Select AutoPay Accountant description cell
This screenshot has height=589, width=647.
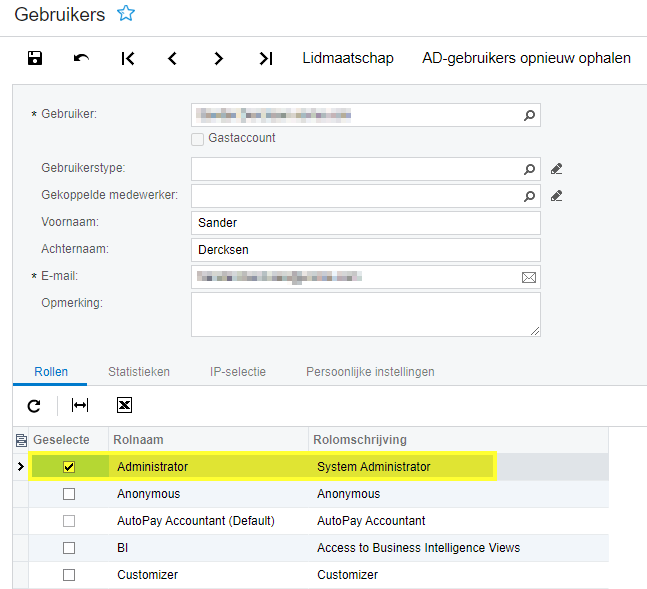(458, 521)
